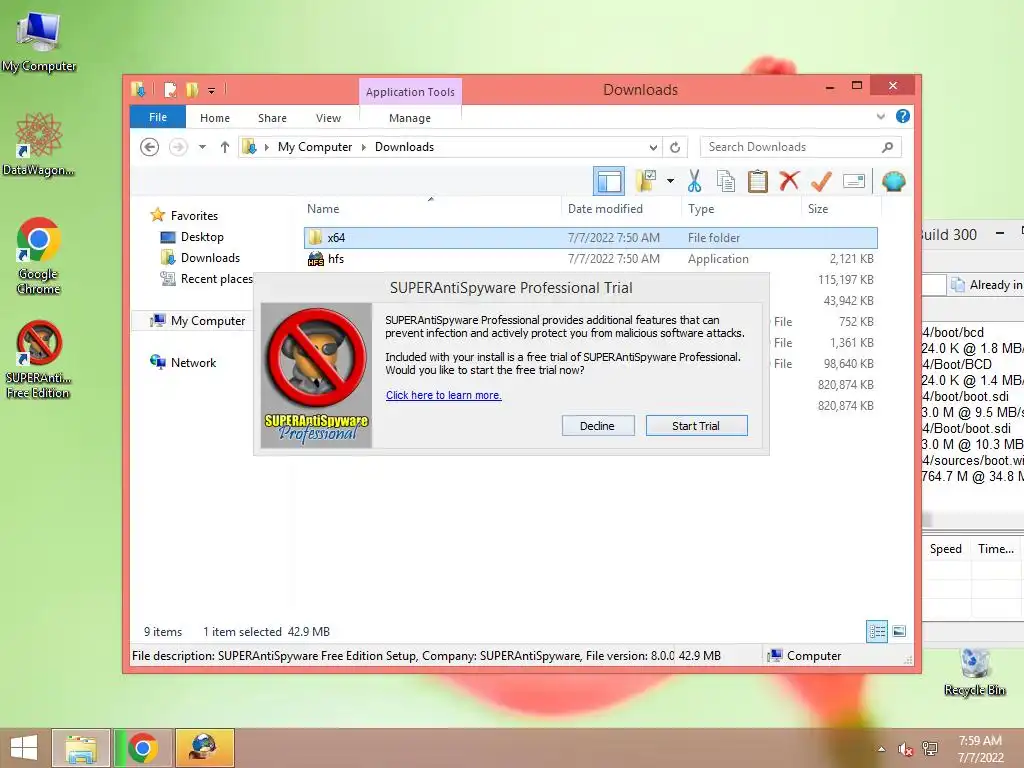Click the muted volume tray icon
Screen dimensions: 1024x768
(x=905, y=749)
